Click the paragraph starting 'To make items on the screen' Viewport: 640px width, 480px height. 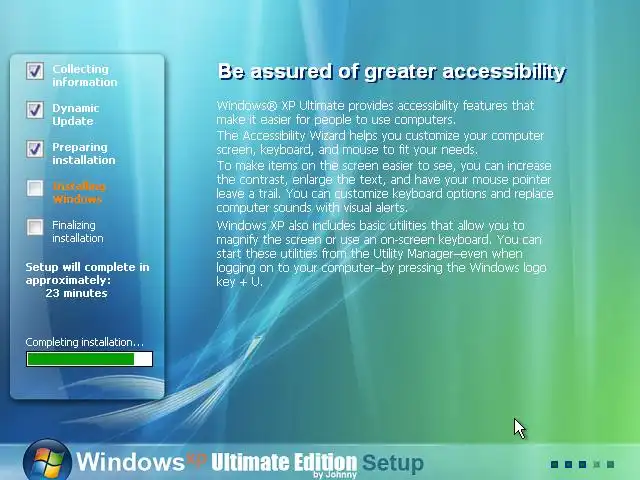[385, 187]
